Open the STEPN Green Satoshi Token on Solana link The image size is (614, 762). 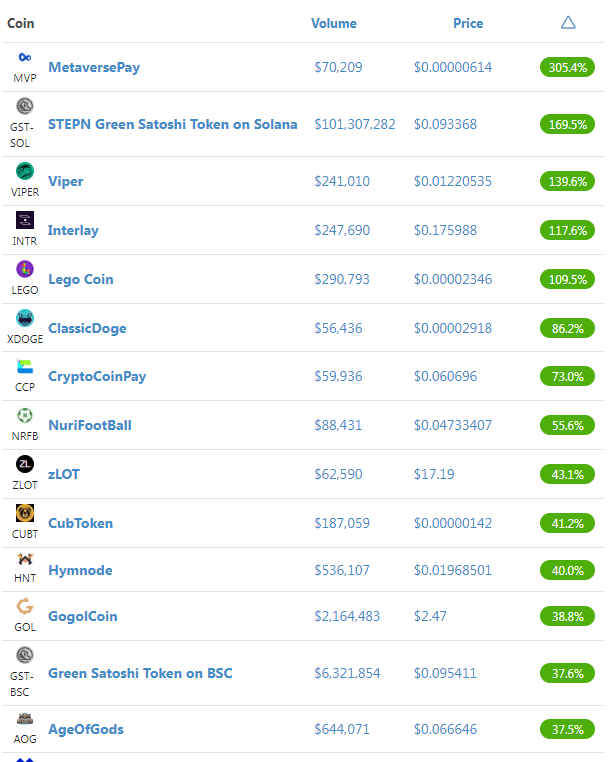pos(173,124)
